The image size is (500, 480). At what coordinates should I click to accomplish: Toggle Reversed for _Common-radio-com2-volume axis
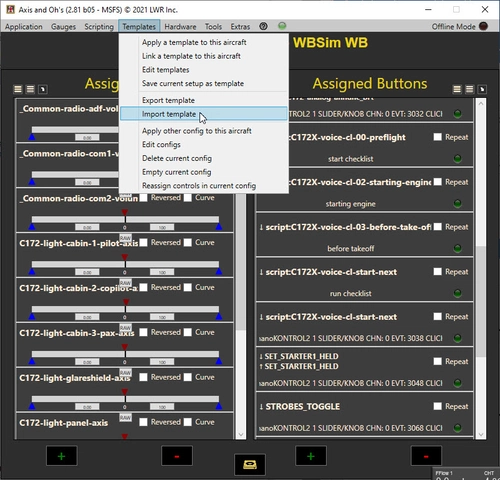point(143,198)
